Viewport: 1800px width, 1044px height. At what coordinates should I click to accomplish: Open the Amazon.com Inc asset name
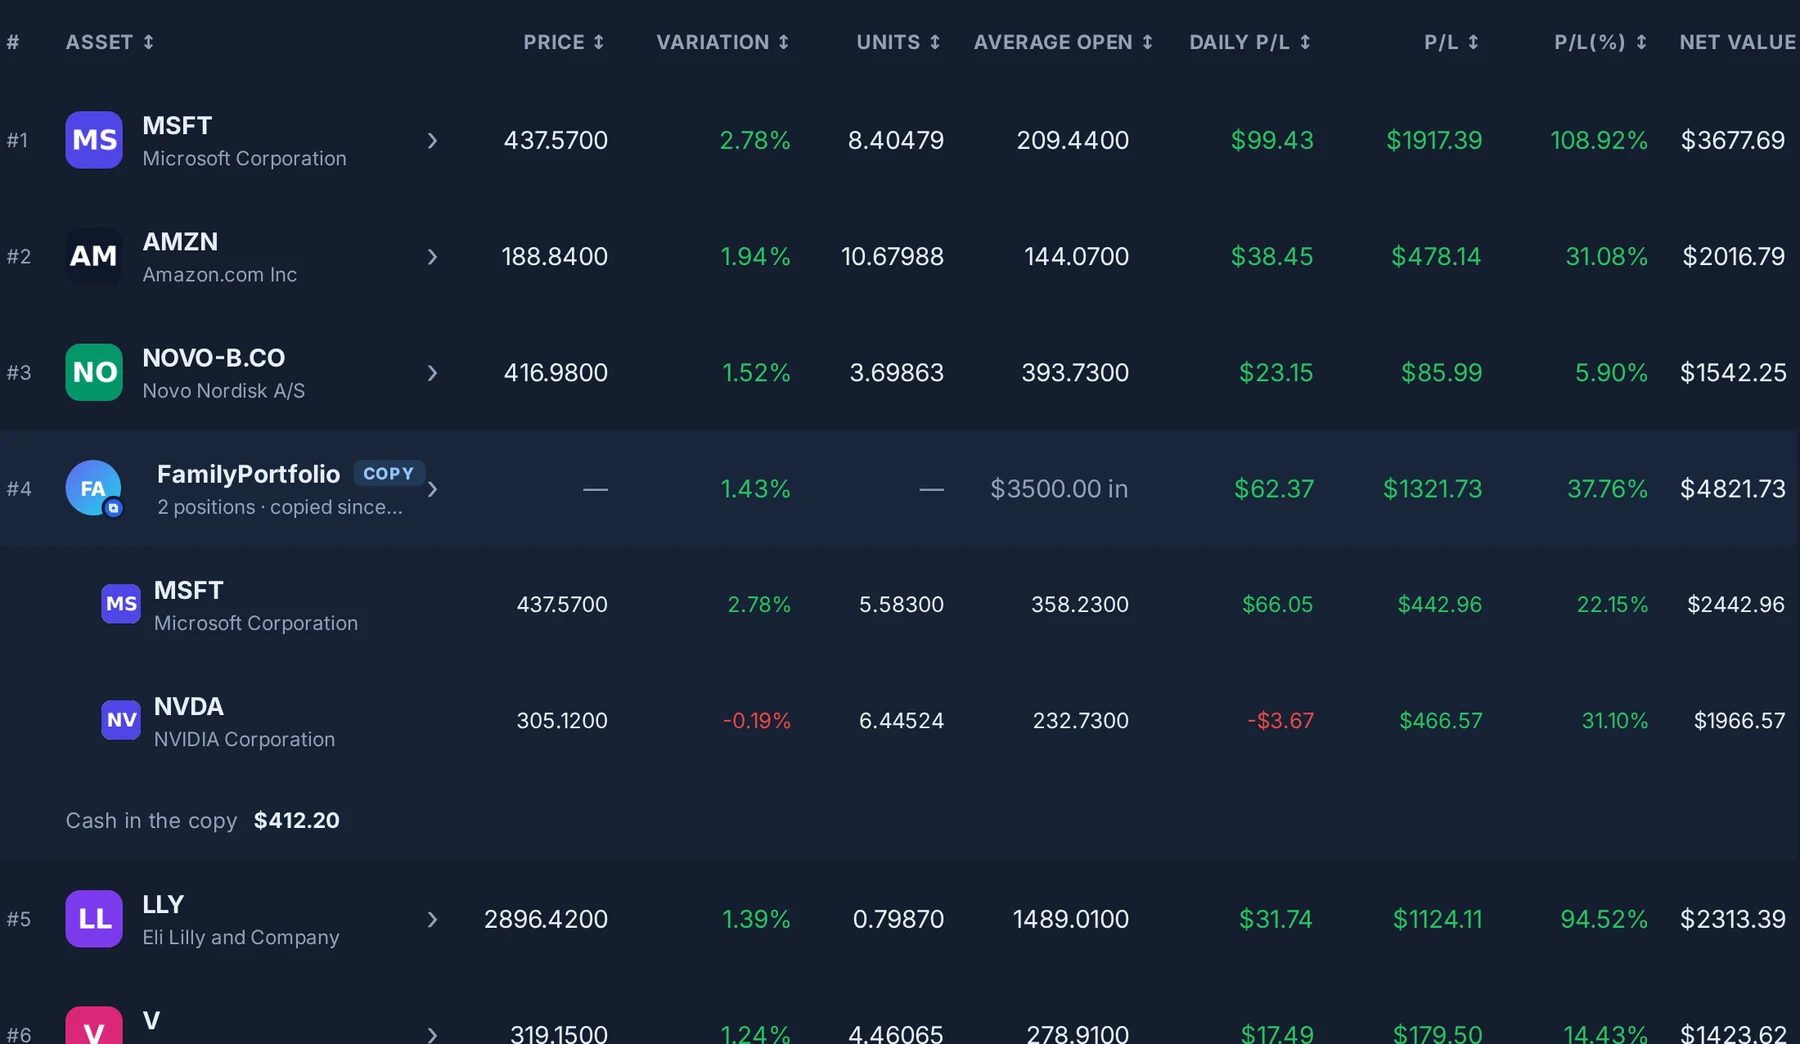pyautogui.click(x=220, y=274)
